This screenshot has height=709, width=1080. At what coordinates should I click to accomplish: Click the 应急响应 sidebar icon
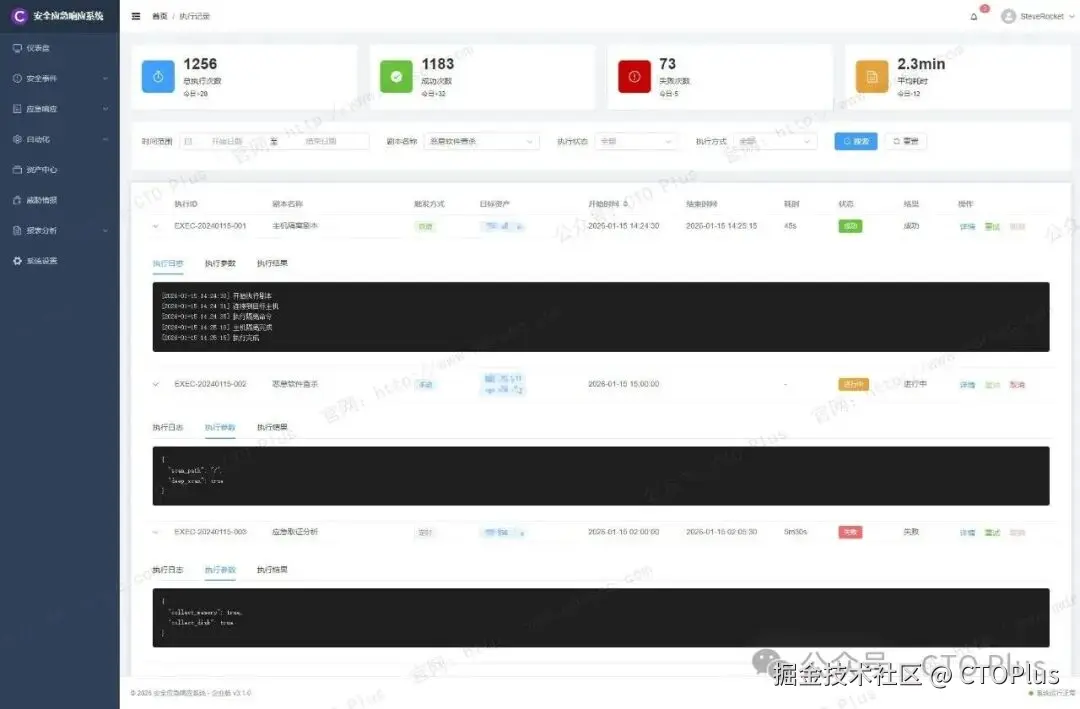pos(17,109)
